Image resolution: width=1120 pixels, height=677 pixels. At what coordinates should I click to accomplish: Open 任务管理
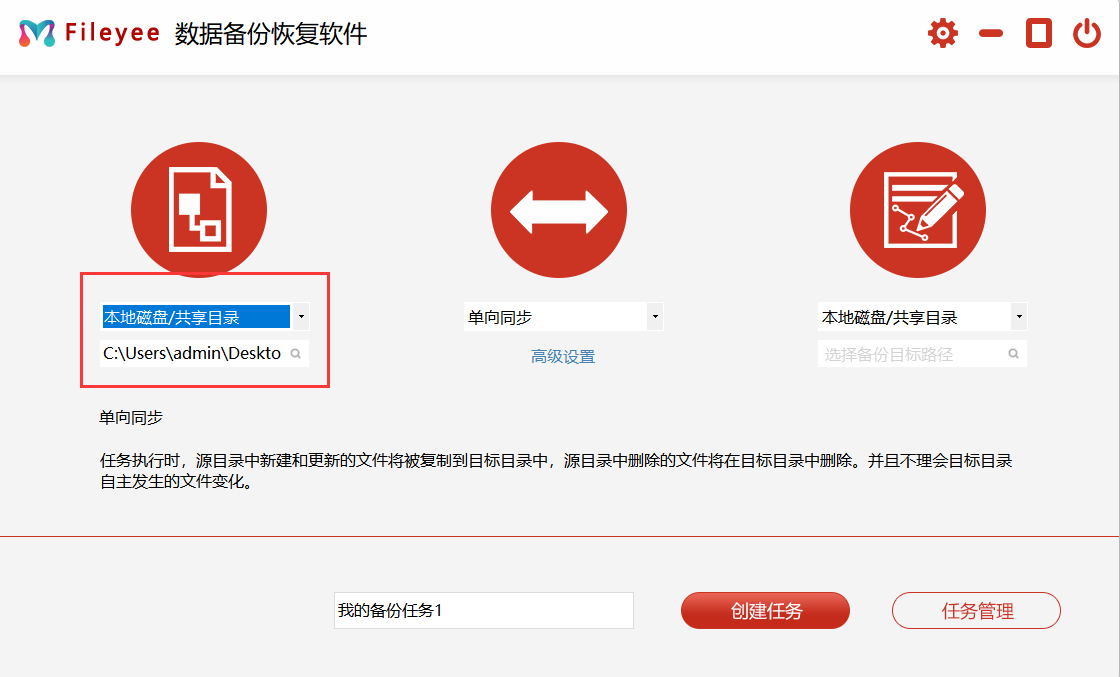[x=976, y=611]
